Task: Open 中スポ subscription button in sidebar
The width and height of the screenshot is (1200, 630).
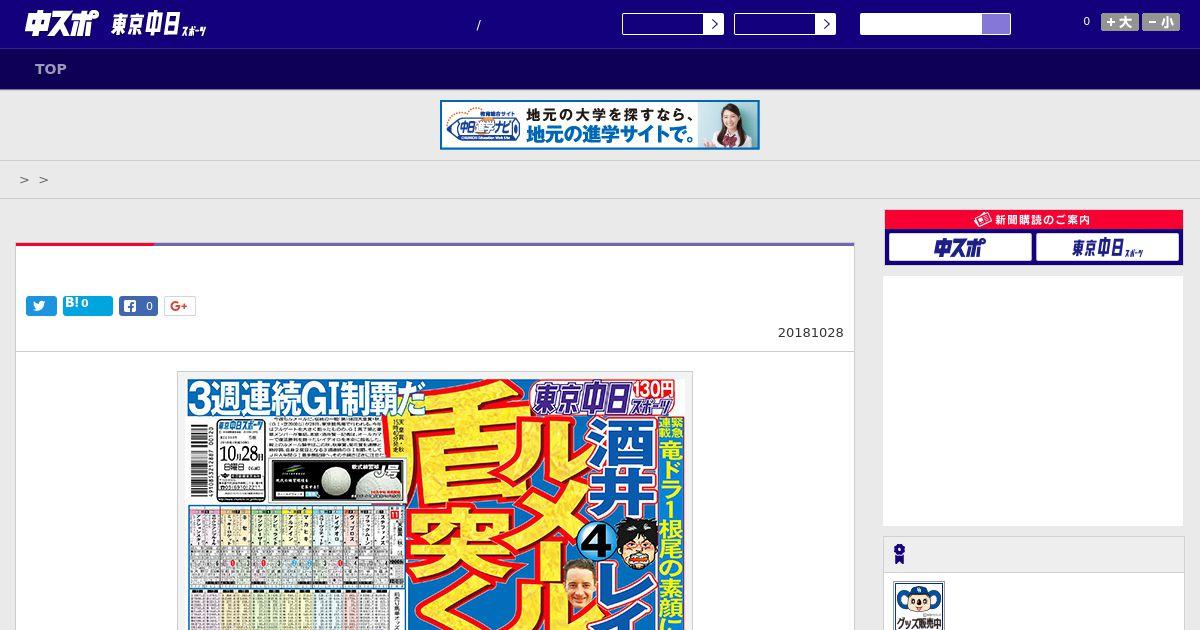Action: 960,247
